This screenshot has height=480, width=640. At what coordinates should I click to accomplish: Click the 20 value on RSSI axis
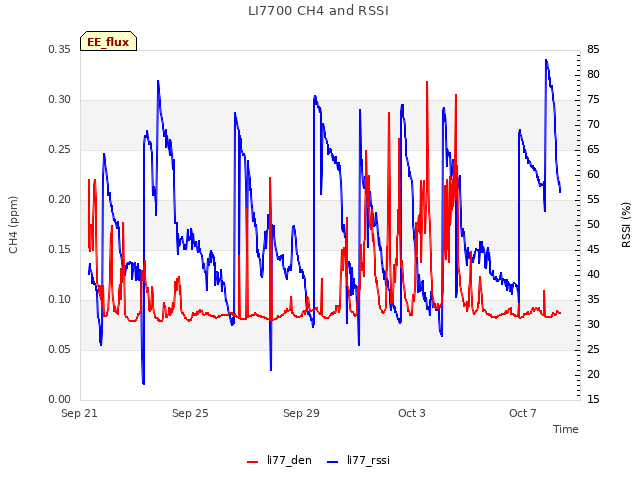pyautogui.click(x=593, y=374)
